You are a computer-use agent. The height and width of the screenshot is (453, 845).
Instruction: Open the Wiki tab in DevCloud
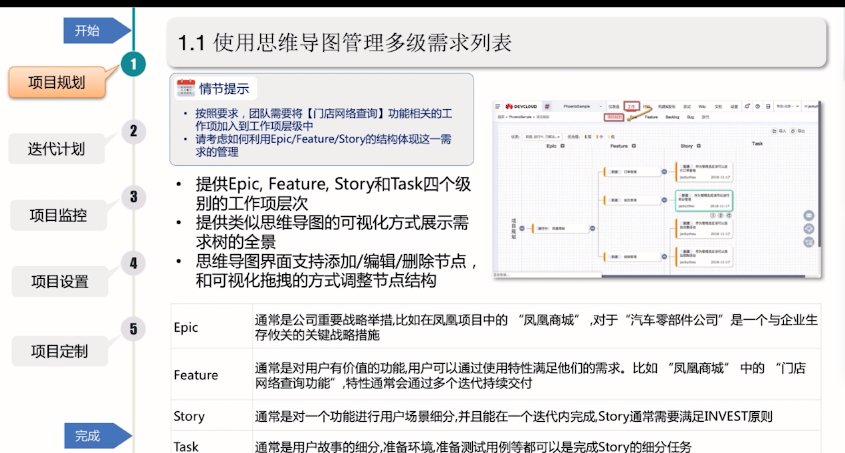coord(702,107)
